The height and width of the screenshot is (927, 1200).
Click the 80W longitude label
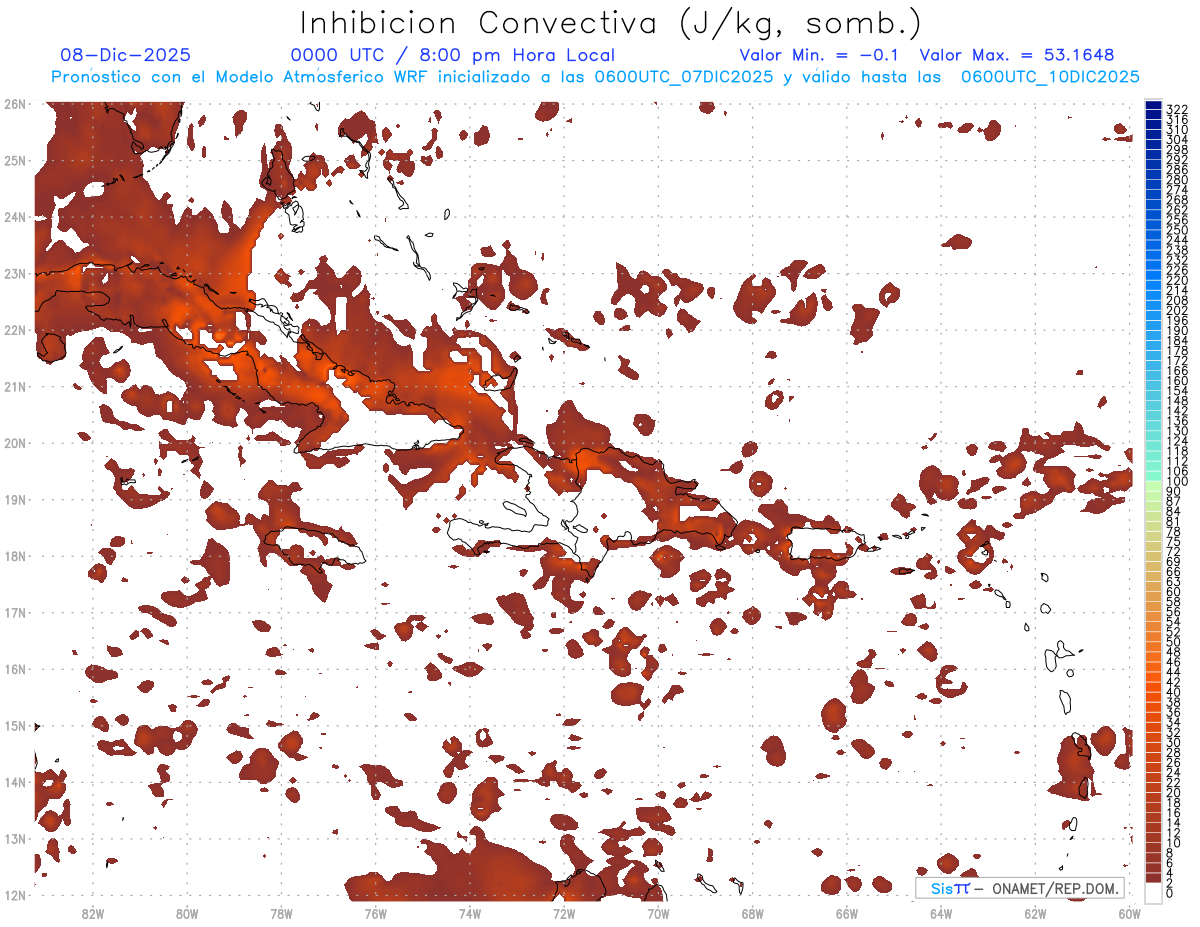[x=186, y=914]
